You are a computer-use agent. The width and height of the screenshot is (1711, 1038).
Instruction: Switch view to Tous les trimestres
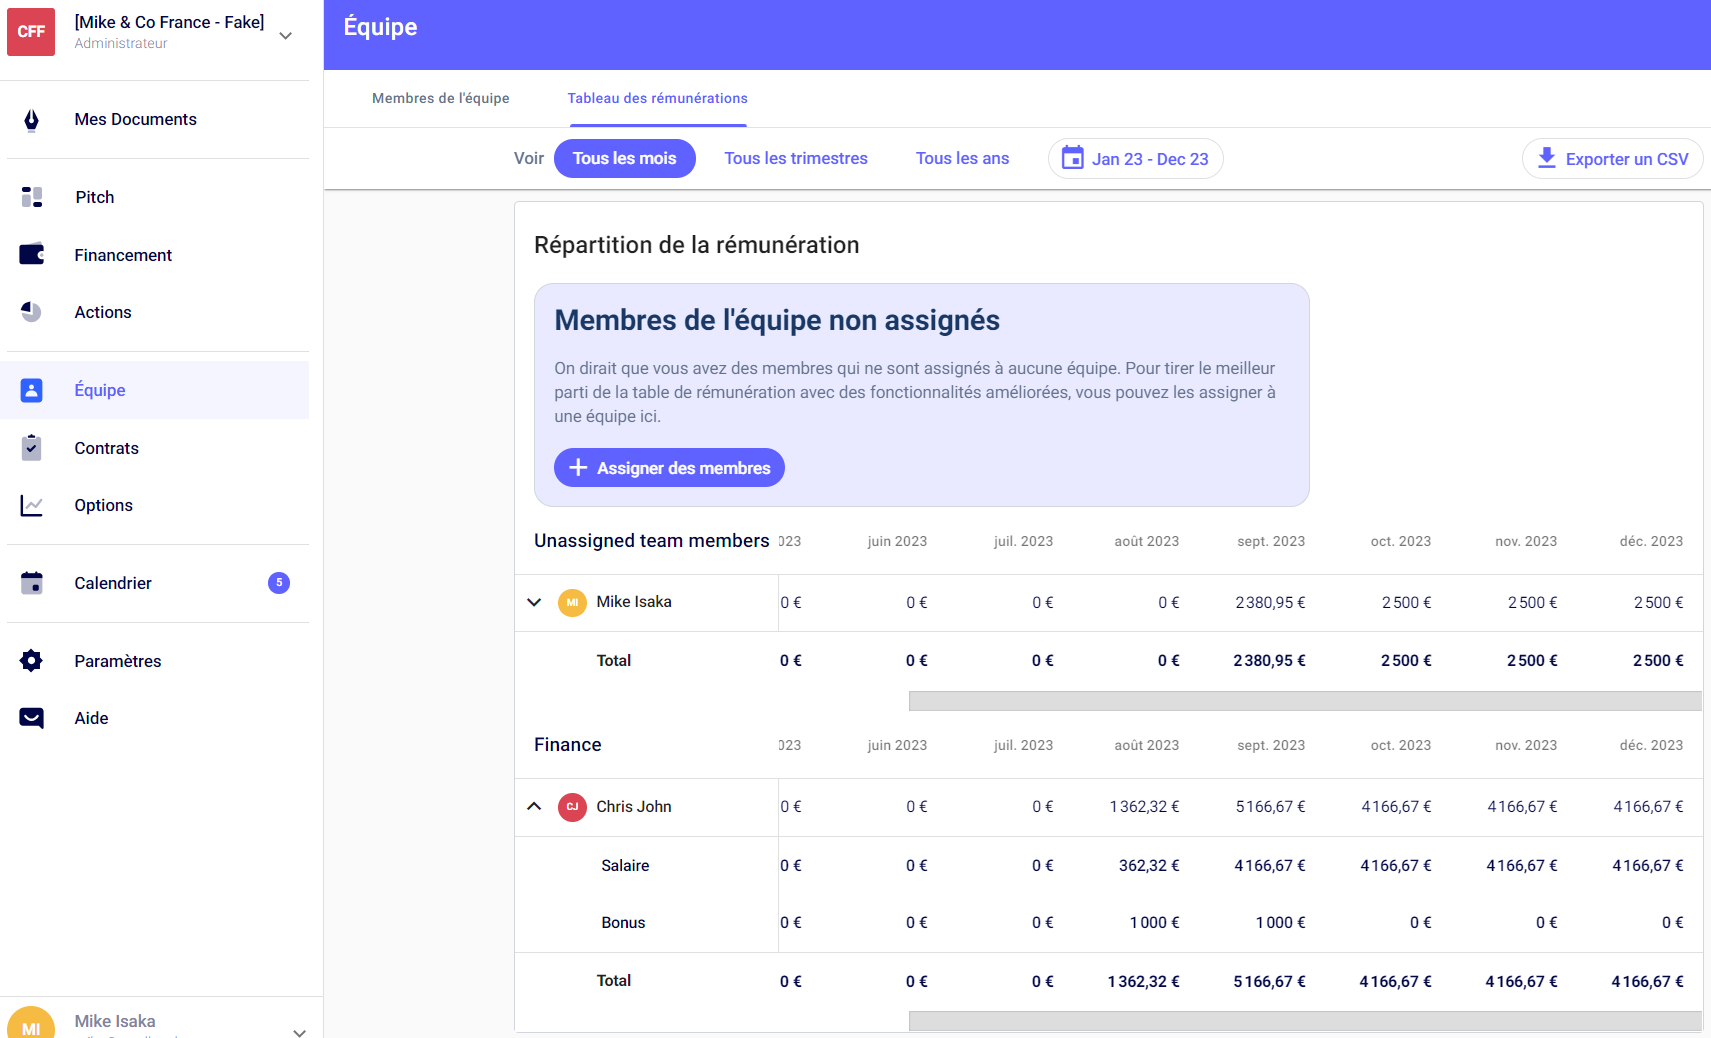[795, 159]
